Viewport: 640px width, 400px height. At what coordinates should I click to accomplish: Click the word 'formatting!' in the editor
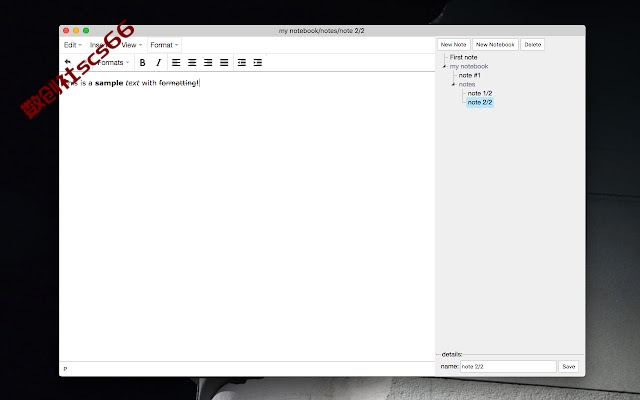(179, 83)
